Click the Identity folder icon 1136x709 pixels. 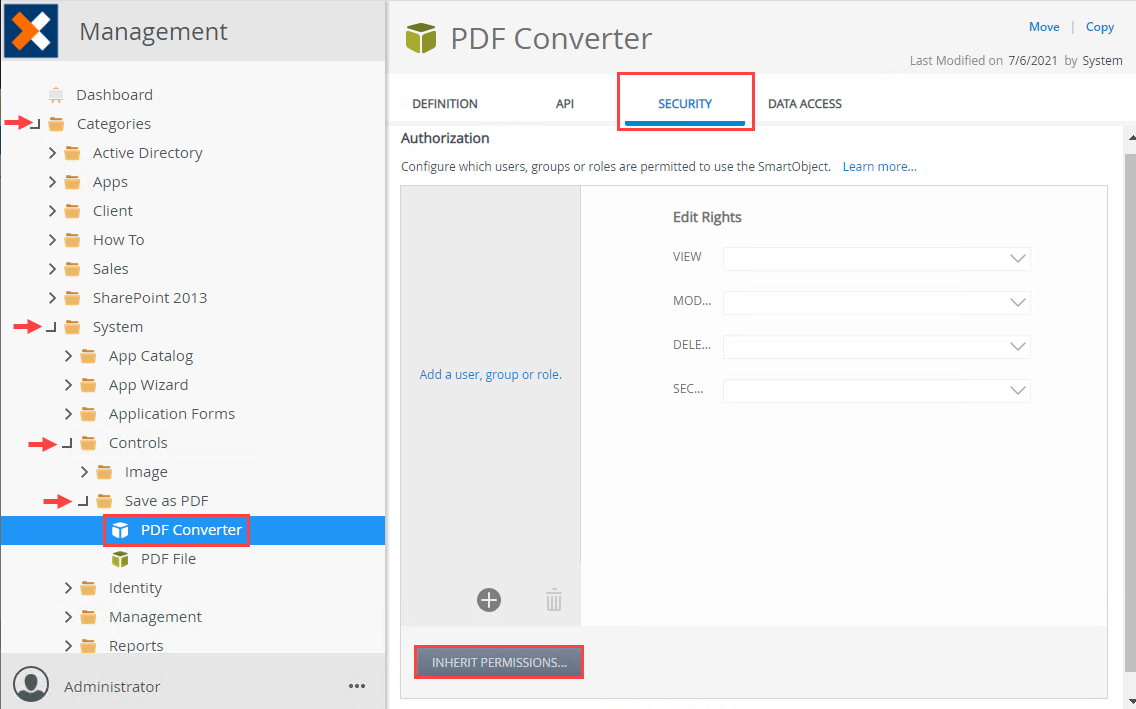[88, 587]
